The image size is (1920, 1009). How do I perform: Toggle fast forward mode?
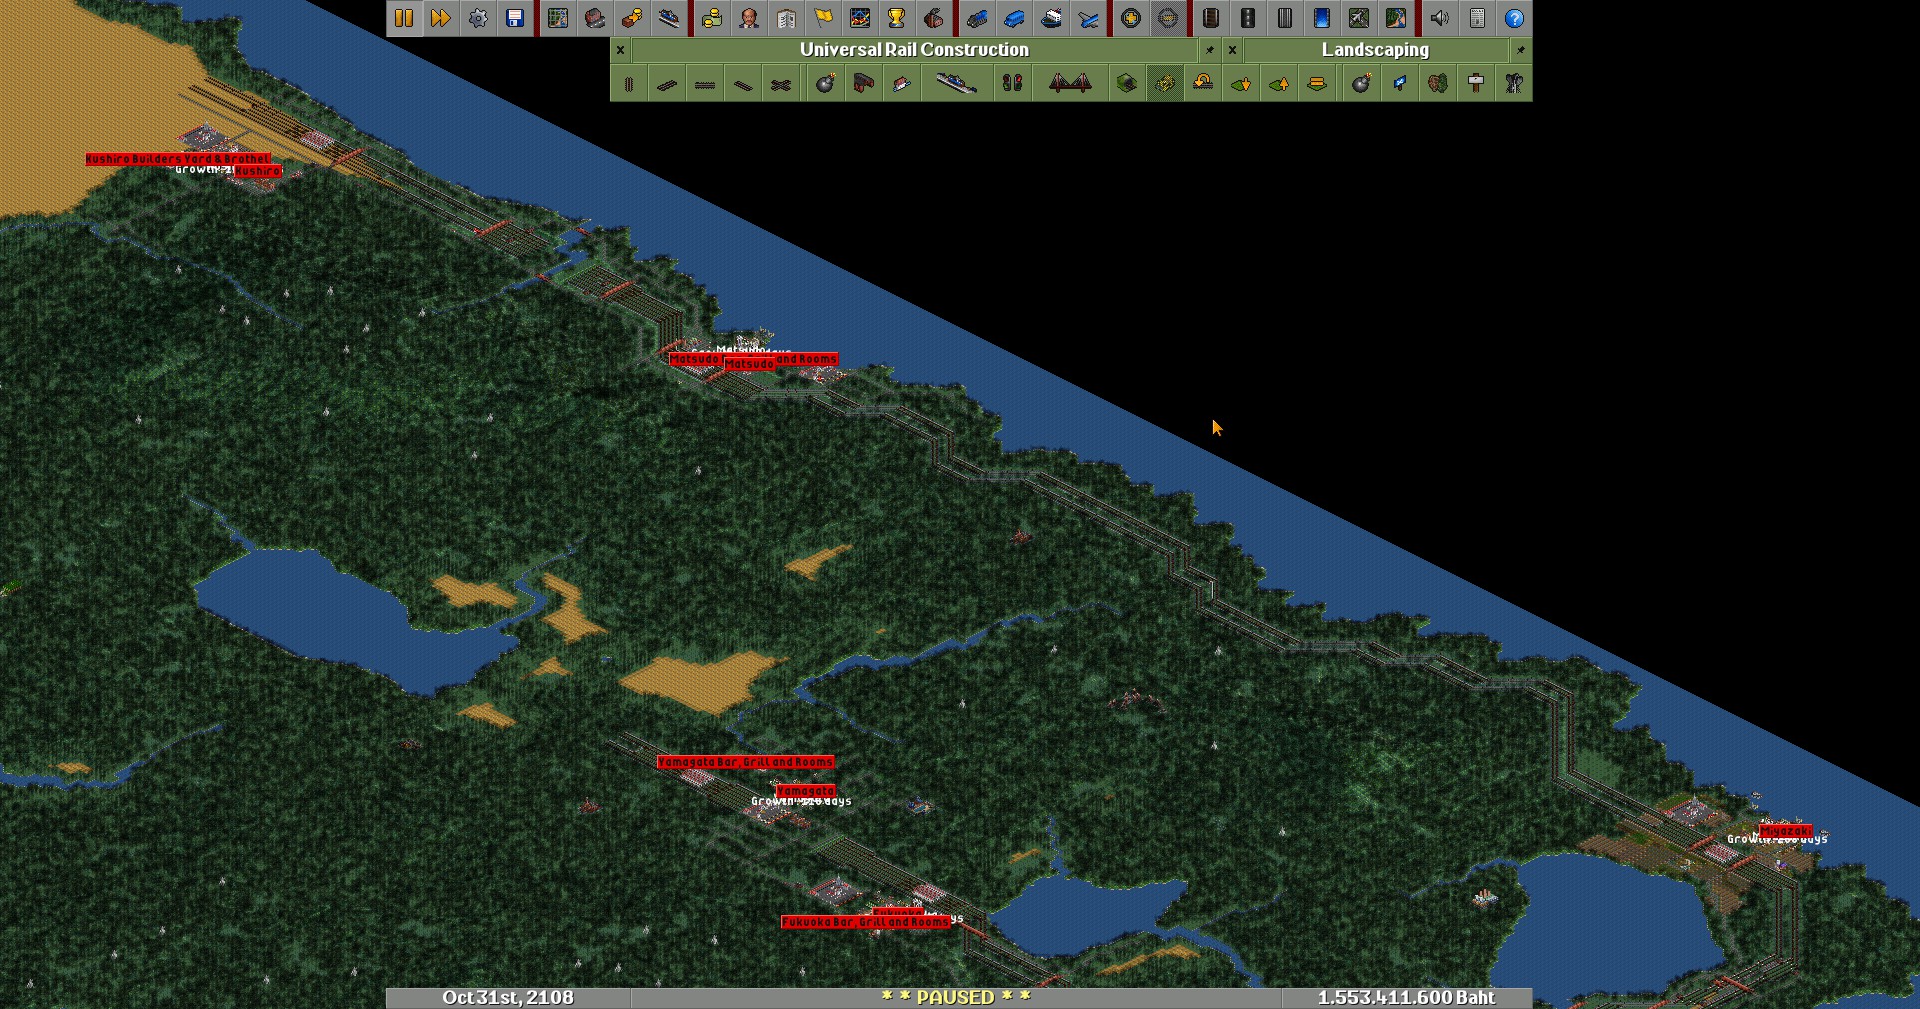441,18
